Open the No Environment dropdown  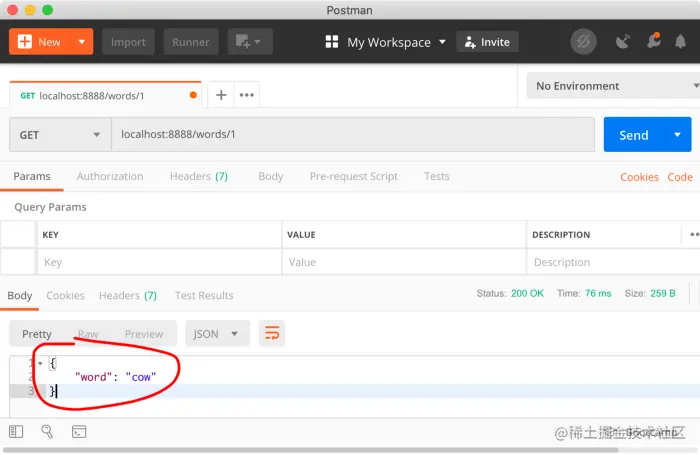613,86
